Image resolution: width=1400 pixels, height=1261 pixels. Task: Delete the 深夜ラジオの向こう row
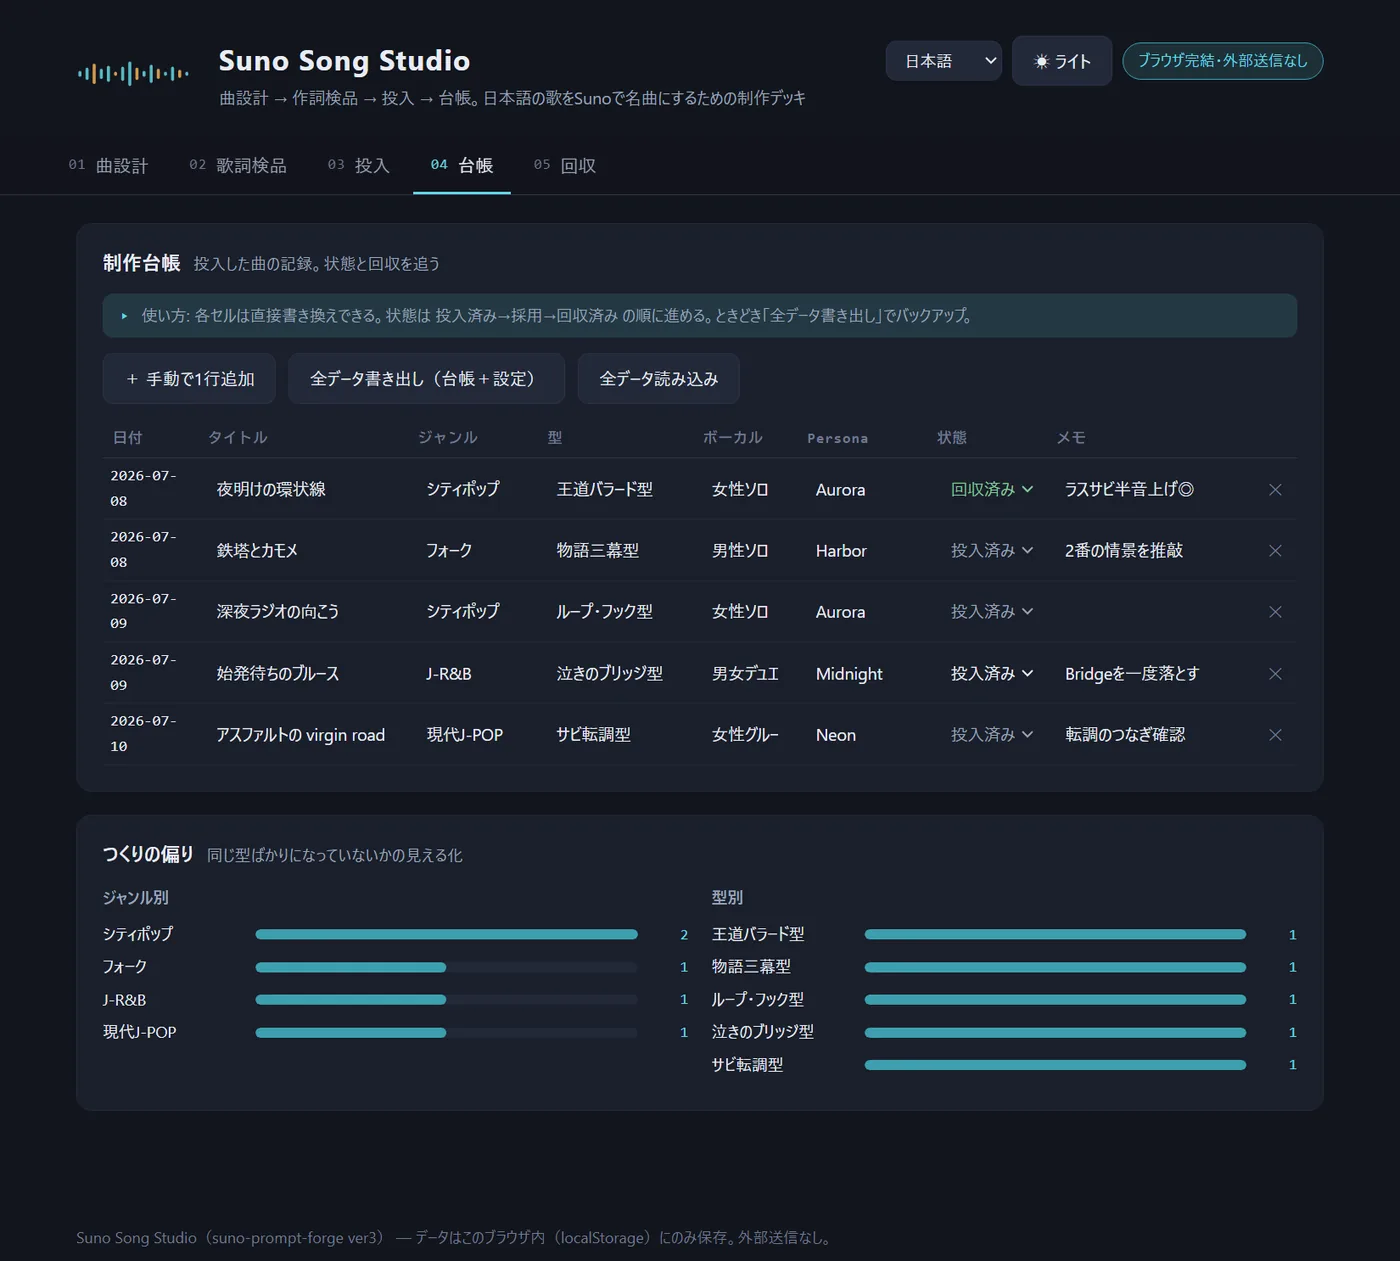pos(1275,612)
